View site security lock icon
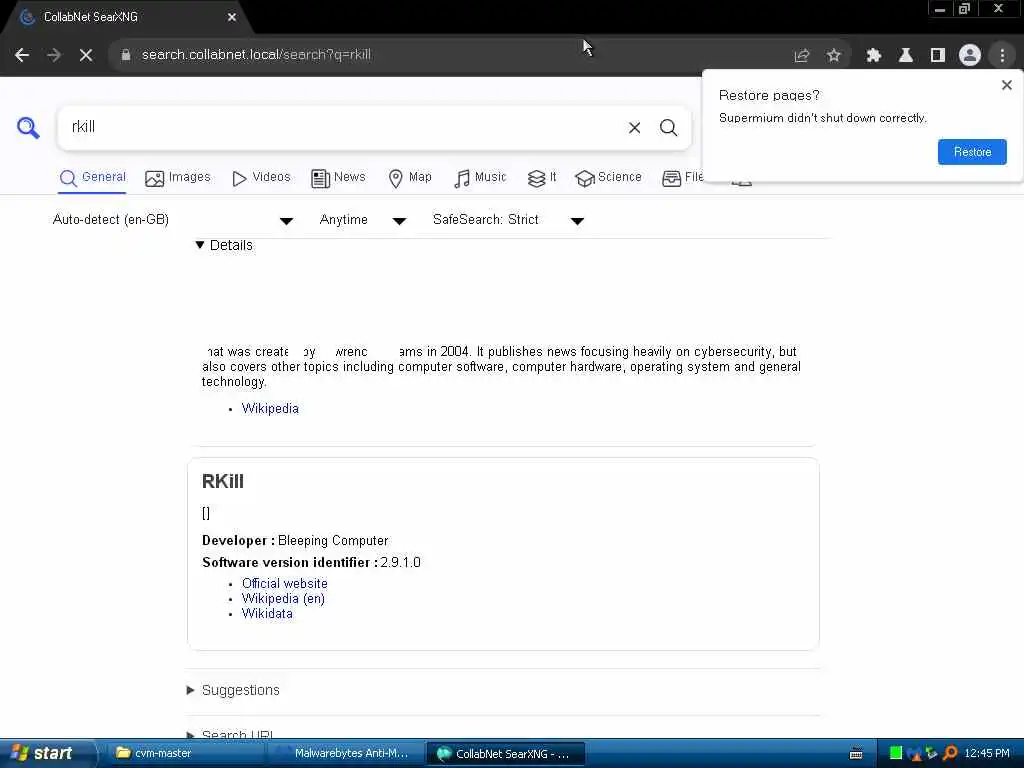 (125, 55)
